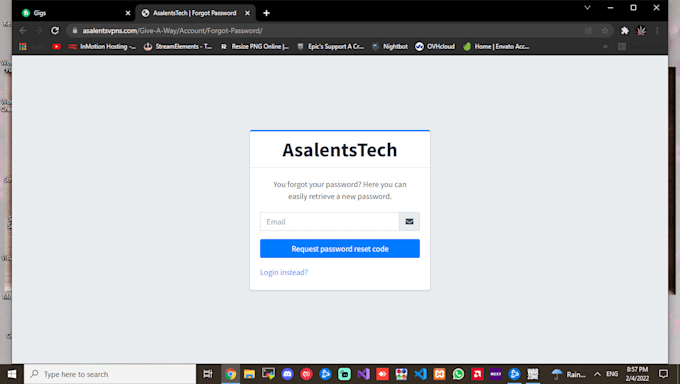Open InMotion Hosting bookmark
The height and width of the screenshot is (384, 680).
(x=102, y=46)
